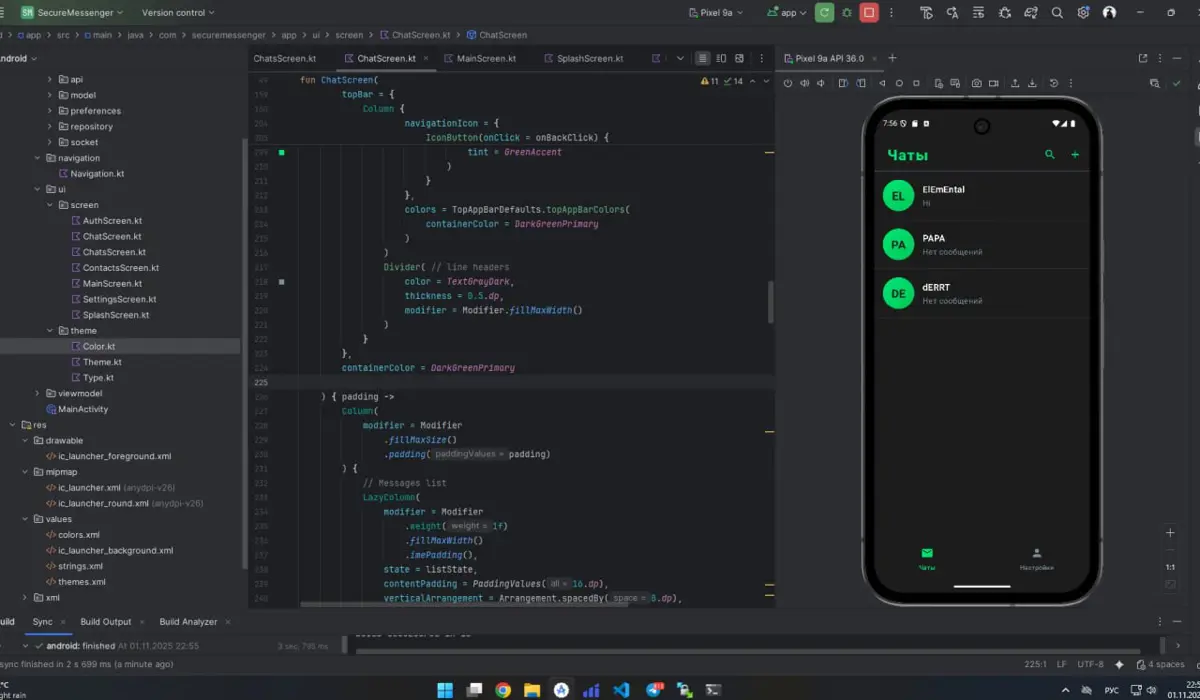Click the emulator Home circle button

click(x=900, y=83)
